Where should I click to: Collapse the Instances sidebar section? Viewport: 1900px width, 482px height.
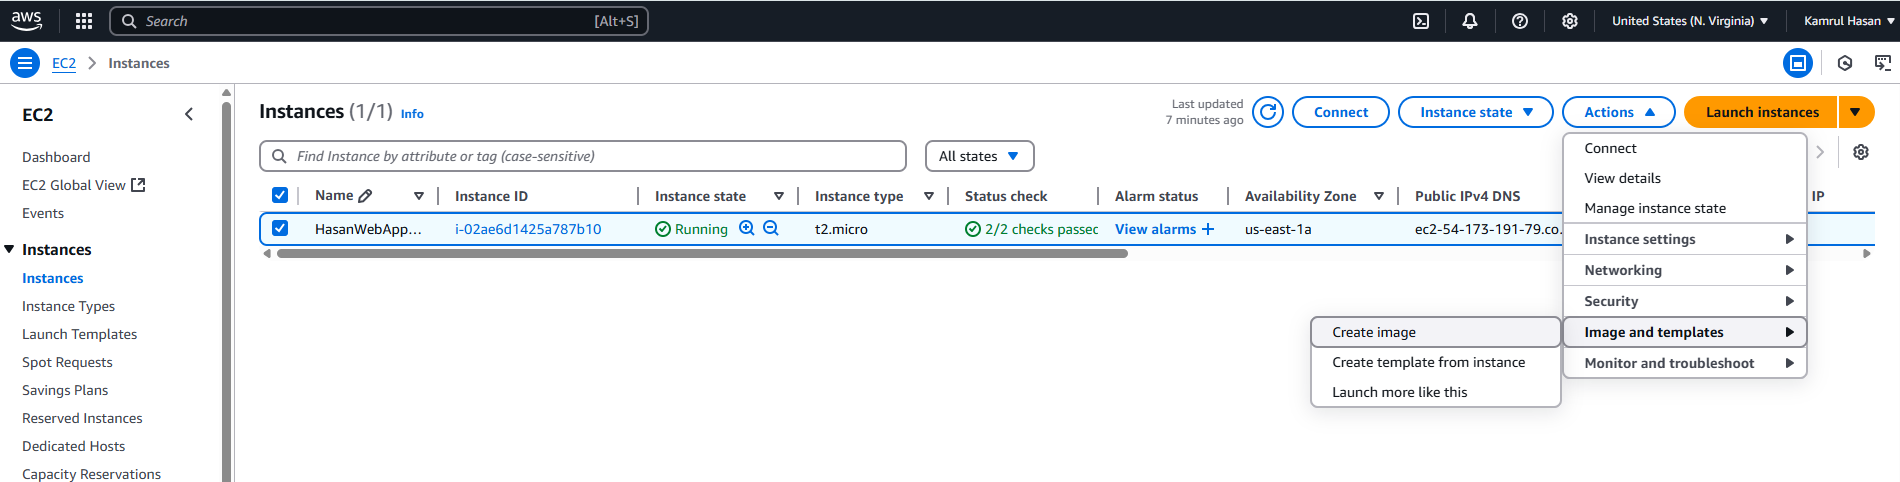pos(9,249)
